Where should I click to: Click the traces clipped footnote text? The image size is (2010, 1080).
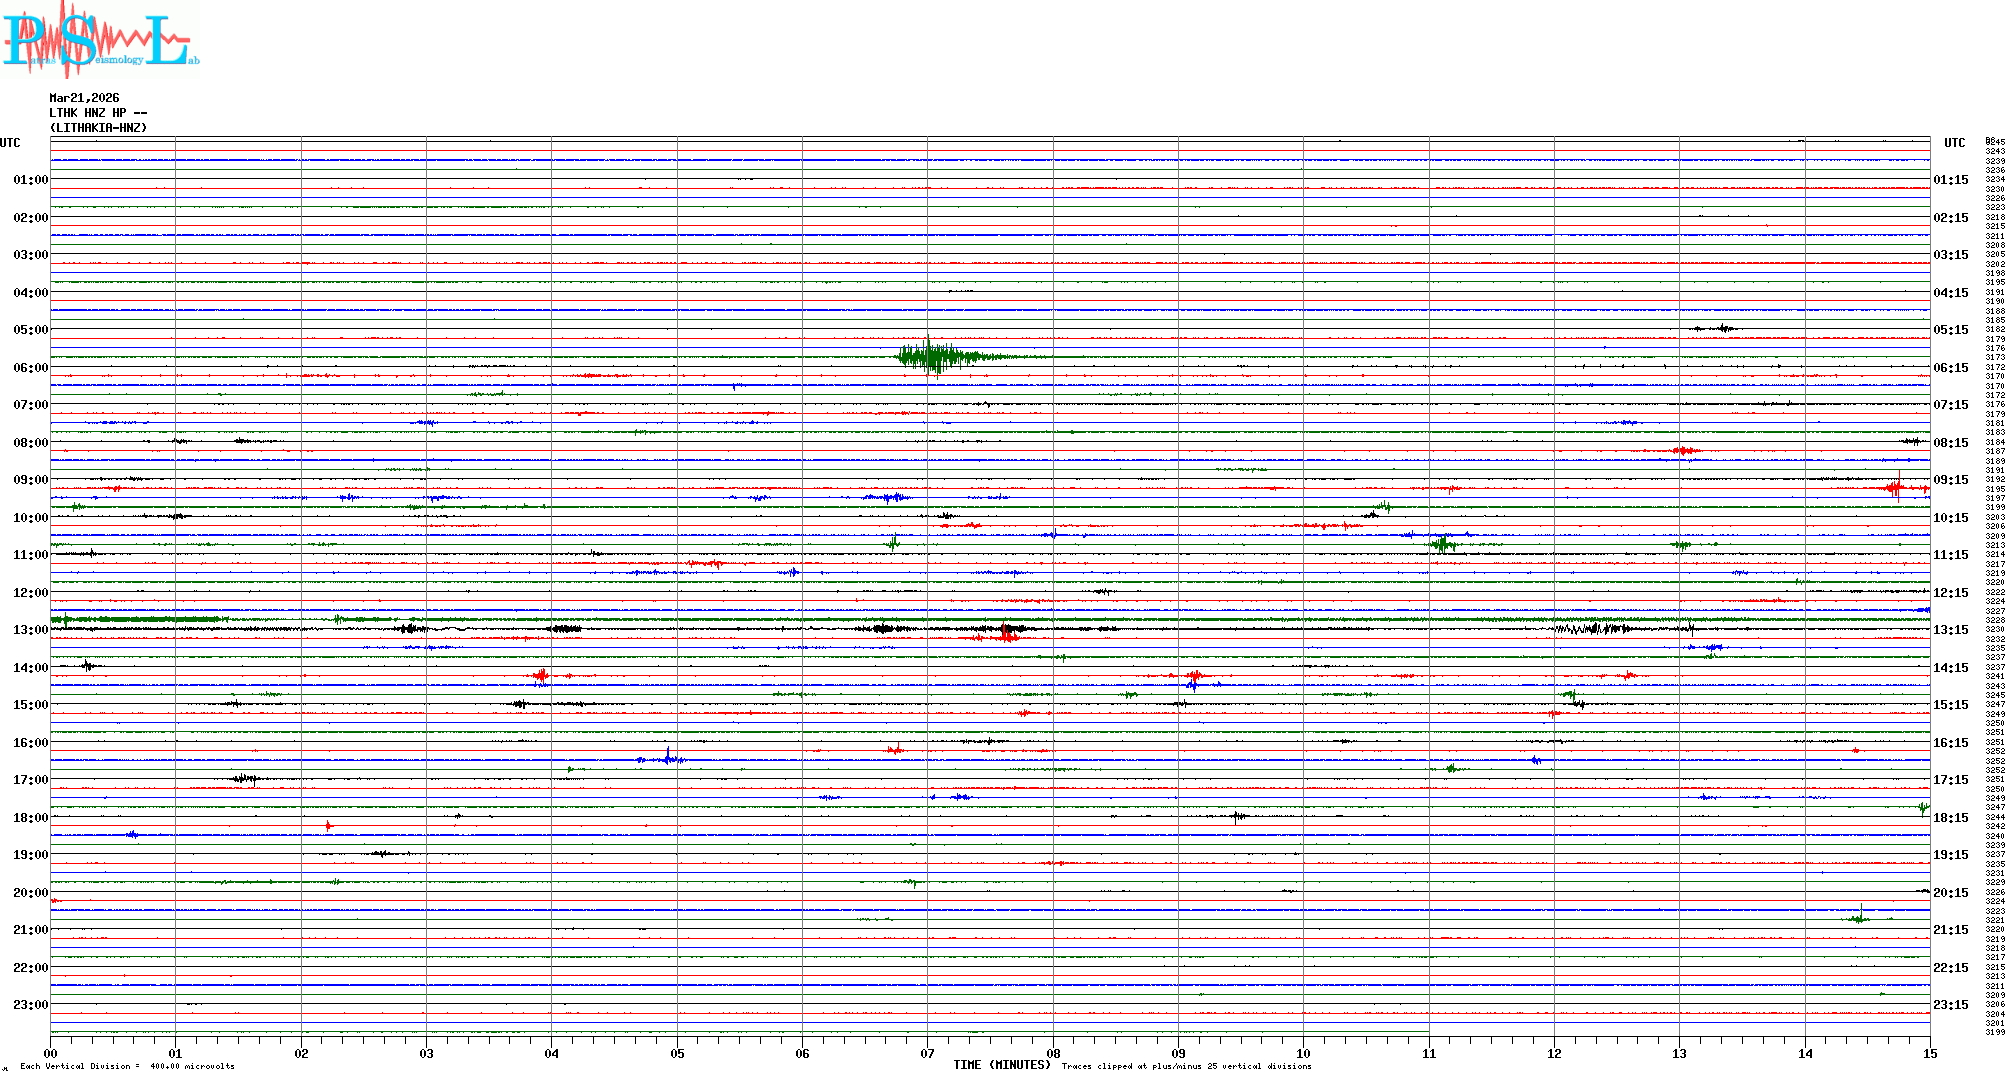[x=1186, y=1066]
